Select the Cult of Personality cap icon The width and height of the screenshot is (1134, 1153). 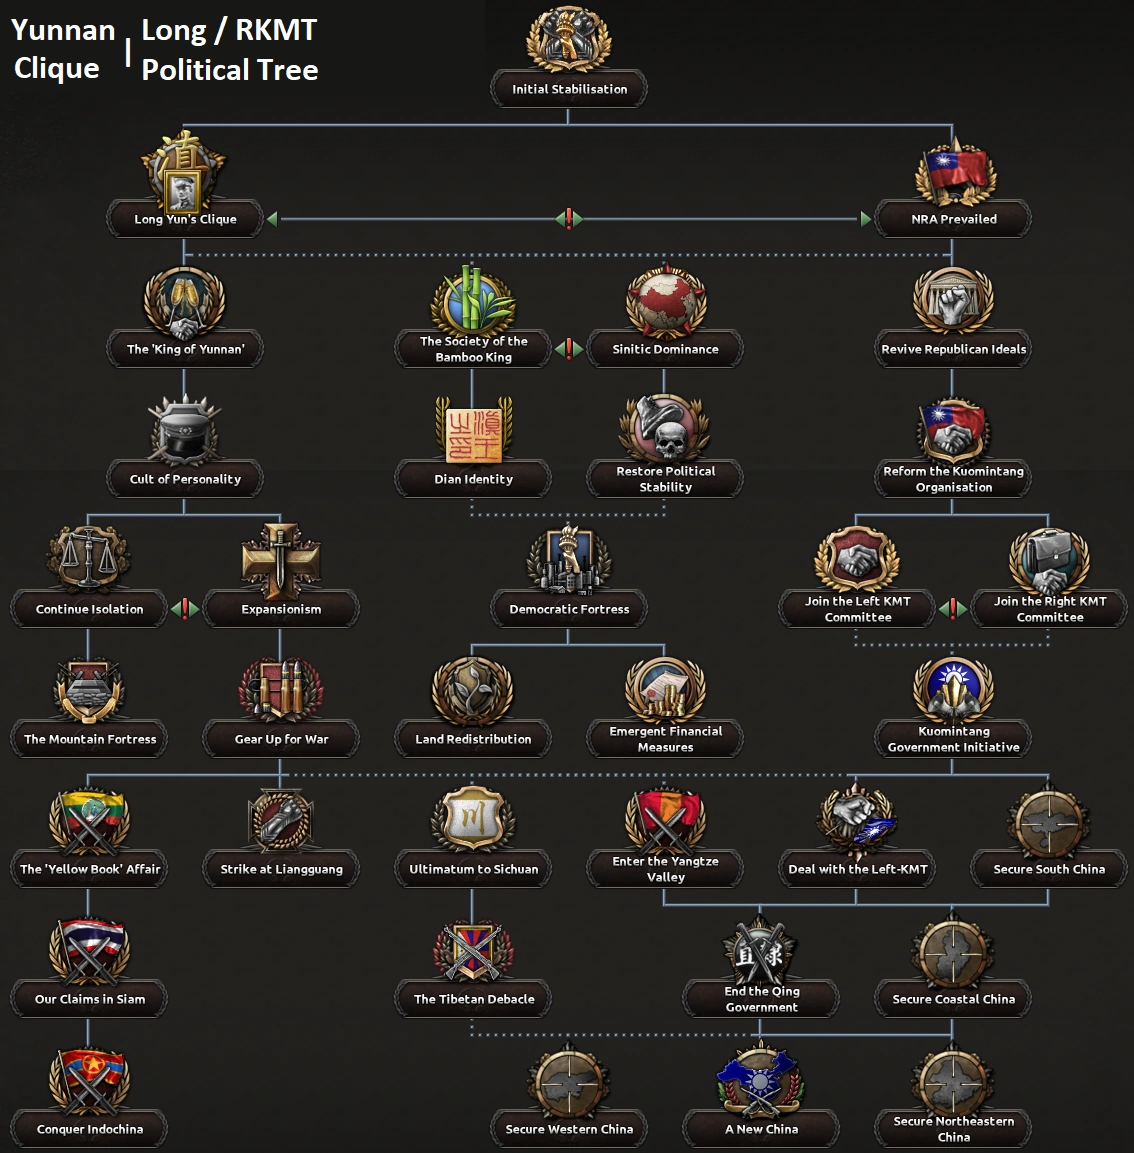[x=184, y=431]
